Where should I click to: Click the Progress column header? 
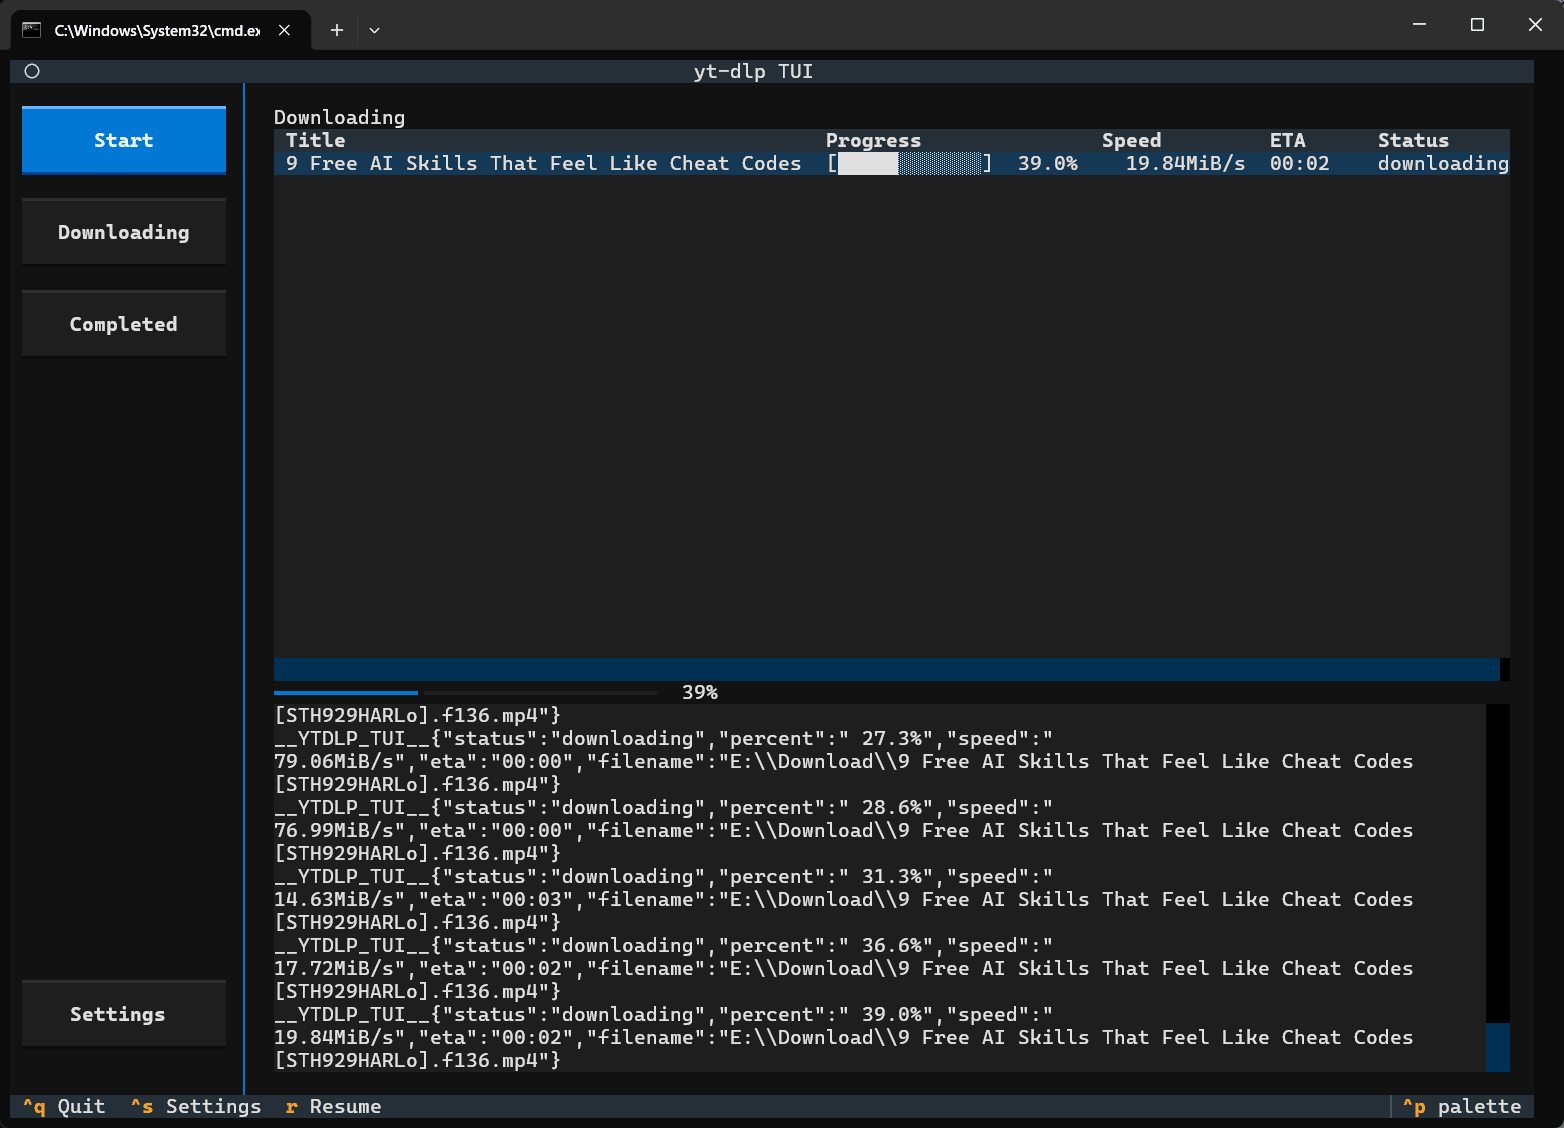pos(873,140)
